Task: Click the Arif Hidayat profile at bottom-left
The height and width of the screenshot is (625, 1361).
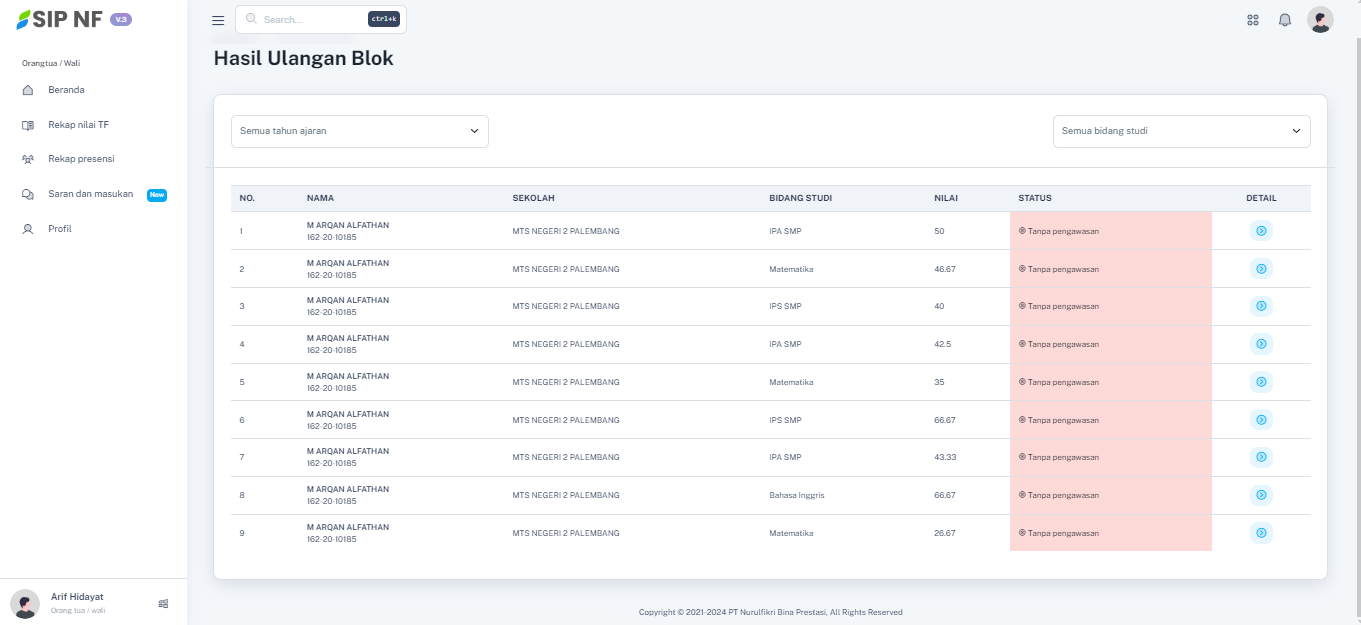Action: pos(77,602)
